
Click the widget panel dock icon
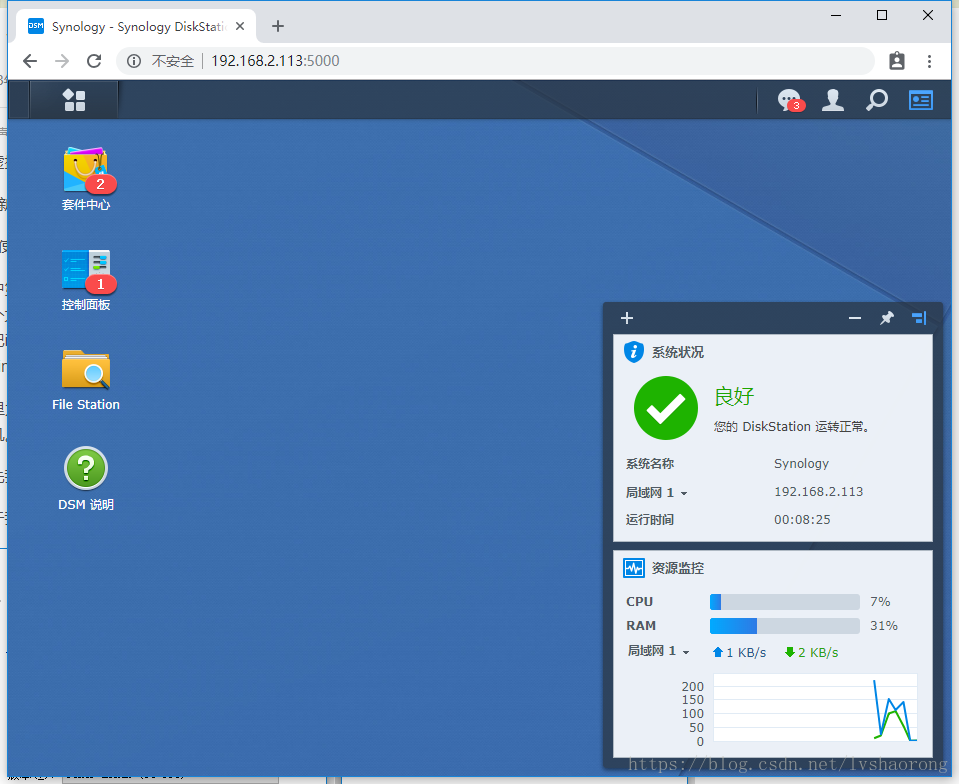tap(919, 318)
